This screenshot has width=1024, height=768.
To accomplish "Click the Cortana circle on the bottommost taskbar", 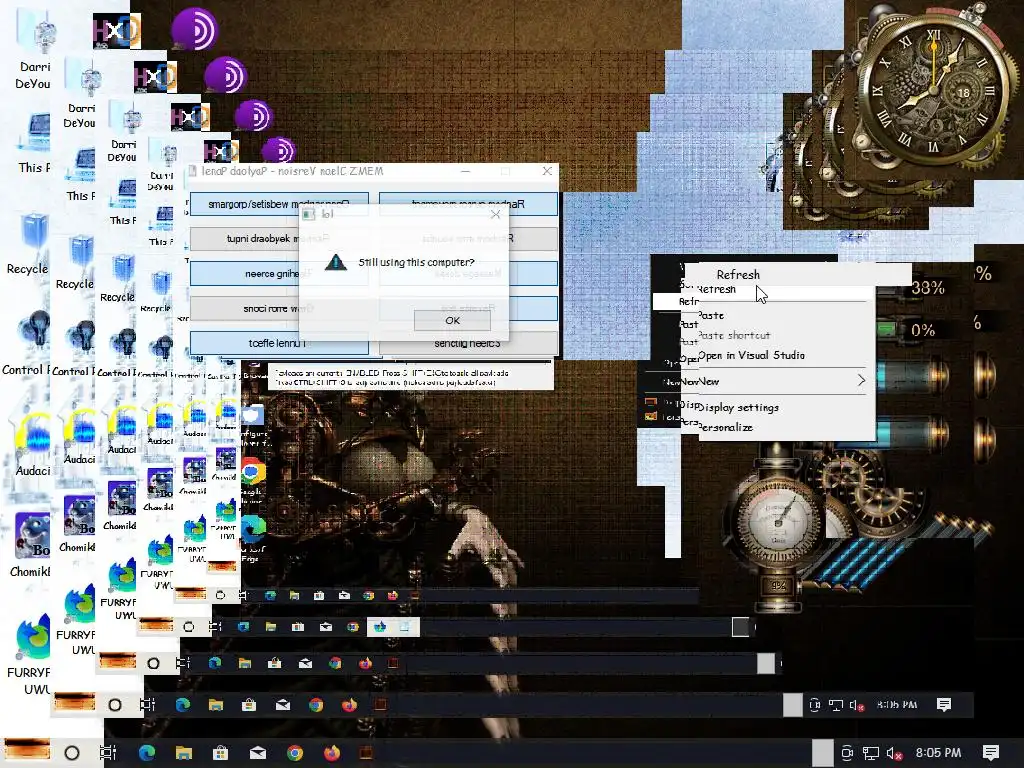I will click(72, 753).
